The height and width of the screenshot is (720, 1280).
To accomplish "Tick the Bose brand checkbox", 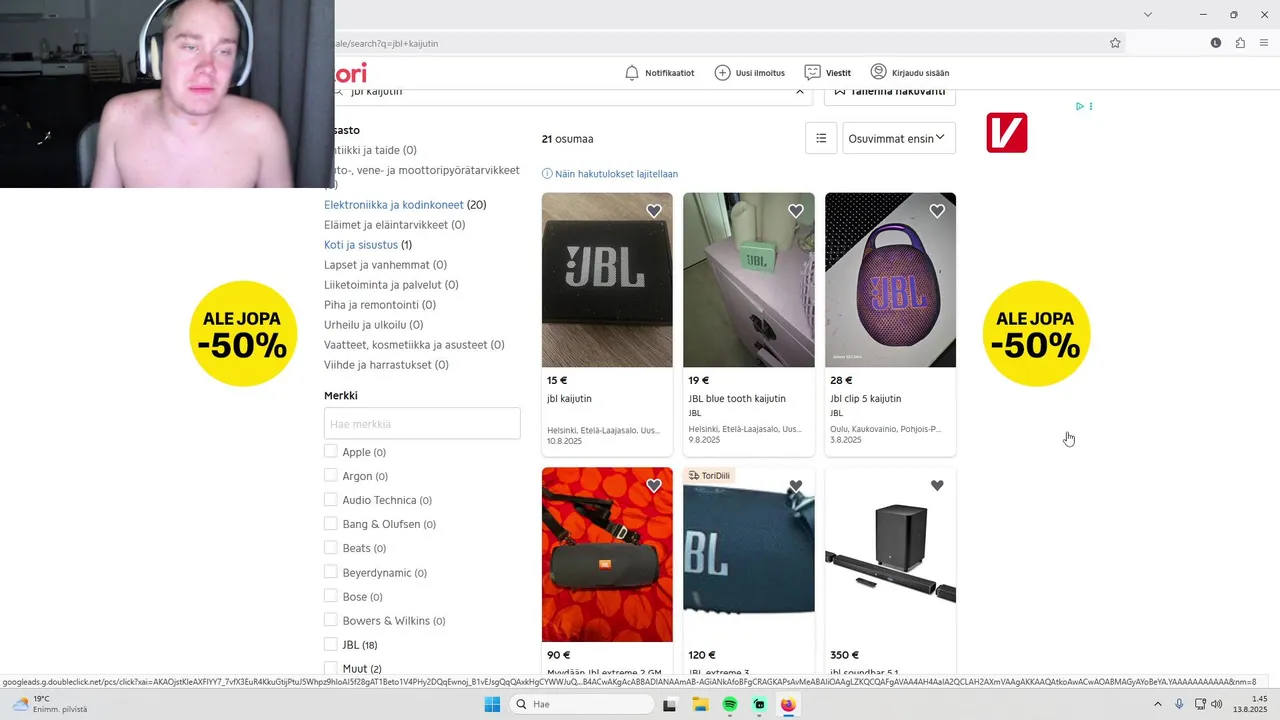I will [x=331, y=596].
